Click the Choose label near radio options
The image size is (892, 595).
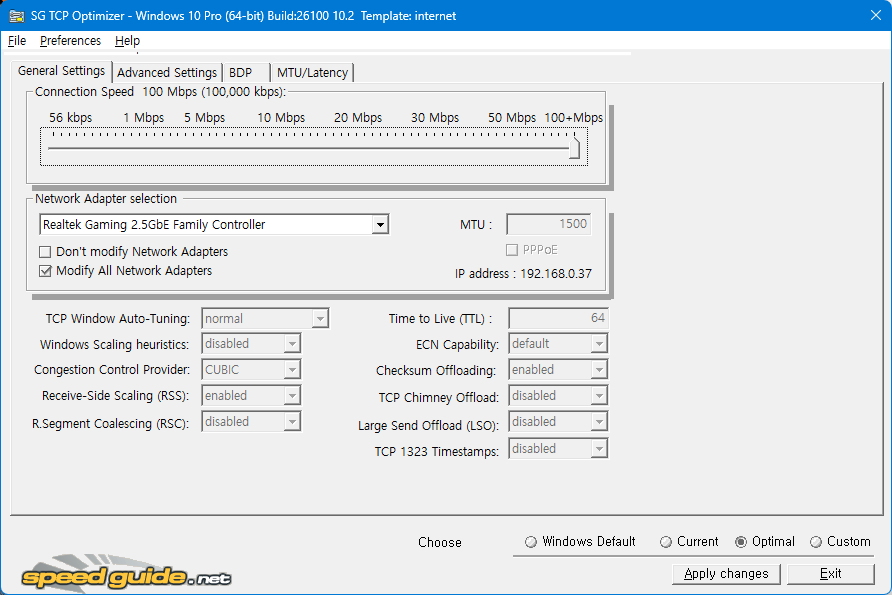[440, 542]
